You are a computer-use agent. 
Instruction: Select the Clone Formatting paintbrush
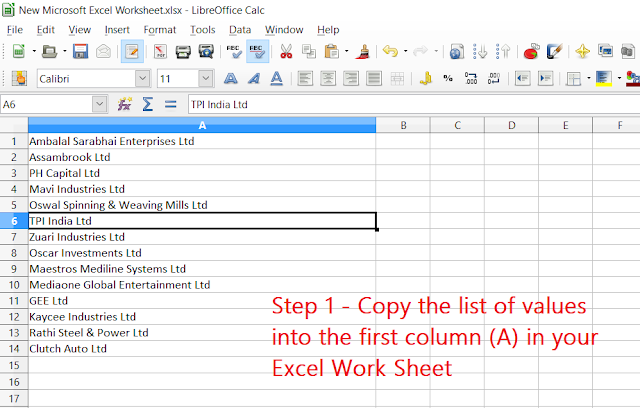coord(362,52)
